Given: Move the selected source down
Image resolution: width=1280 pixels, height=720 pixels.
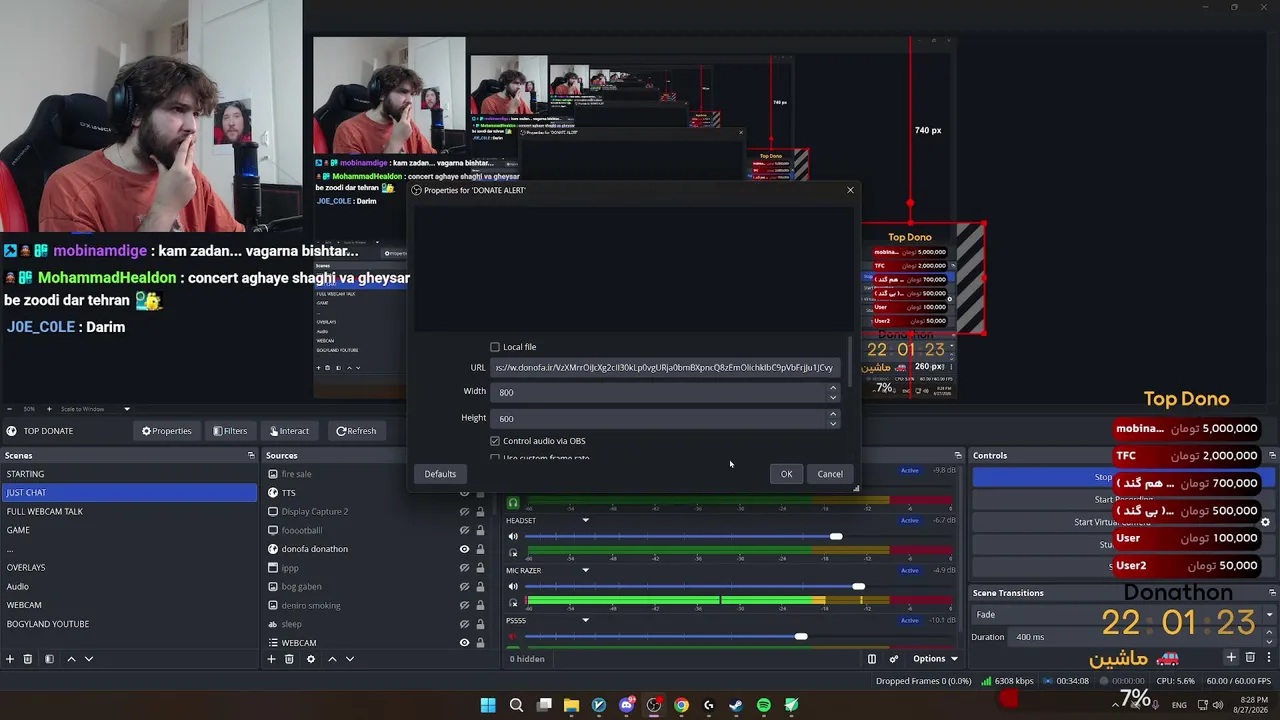Looking at the screenshot, I should (349, 659).
